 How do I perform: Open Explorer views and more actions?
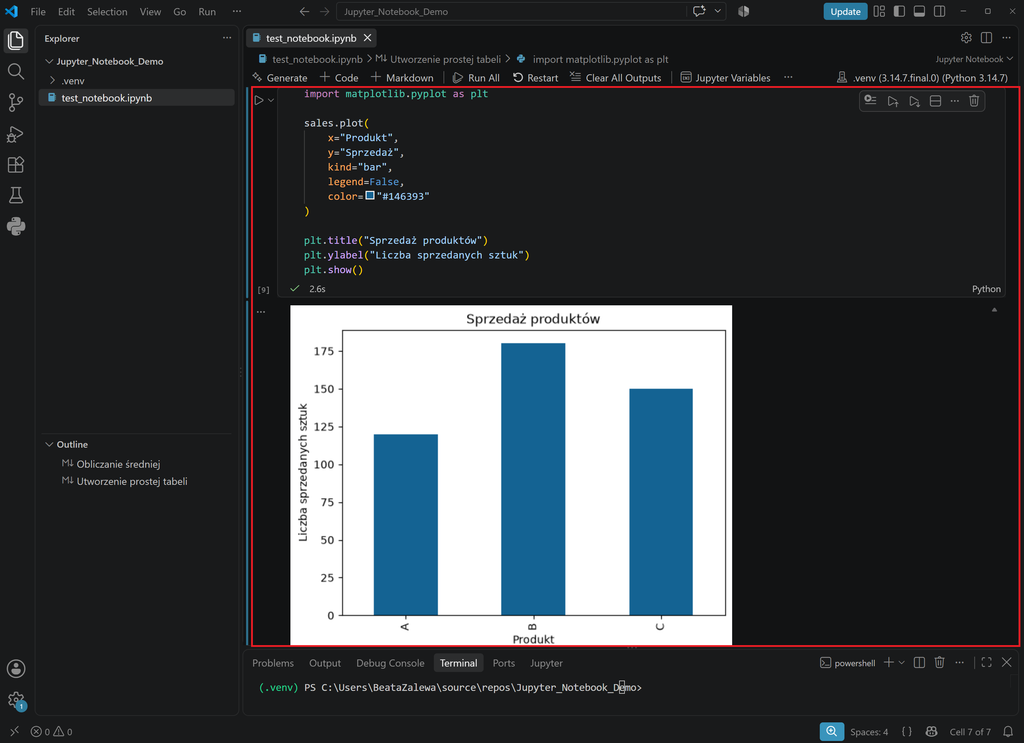click(227, 38)
